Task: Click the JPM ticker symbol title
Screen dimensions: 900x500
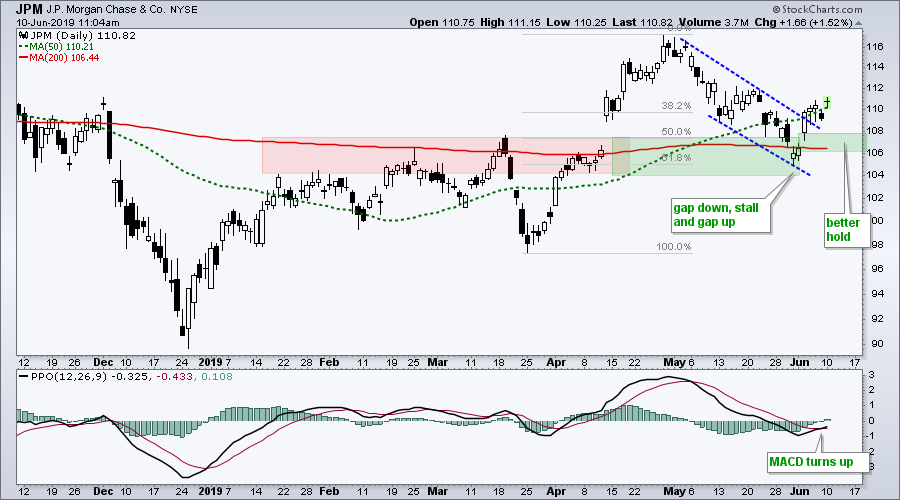Action: [28, 9]
